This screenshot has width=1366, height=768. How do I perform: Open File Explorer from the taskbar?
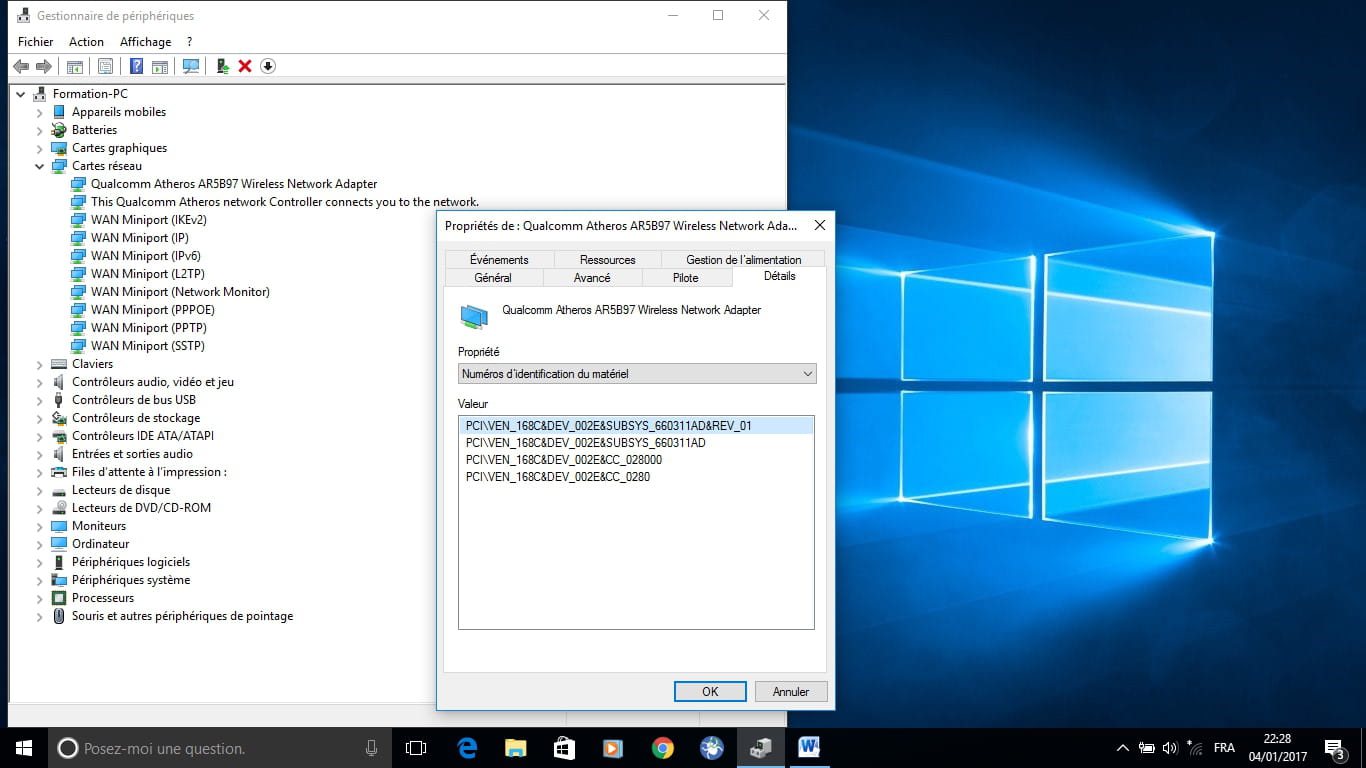point(515,748)
